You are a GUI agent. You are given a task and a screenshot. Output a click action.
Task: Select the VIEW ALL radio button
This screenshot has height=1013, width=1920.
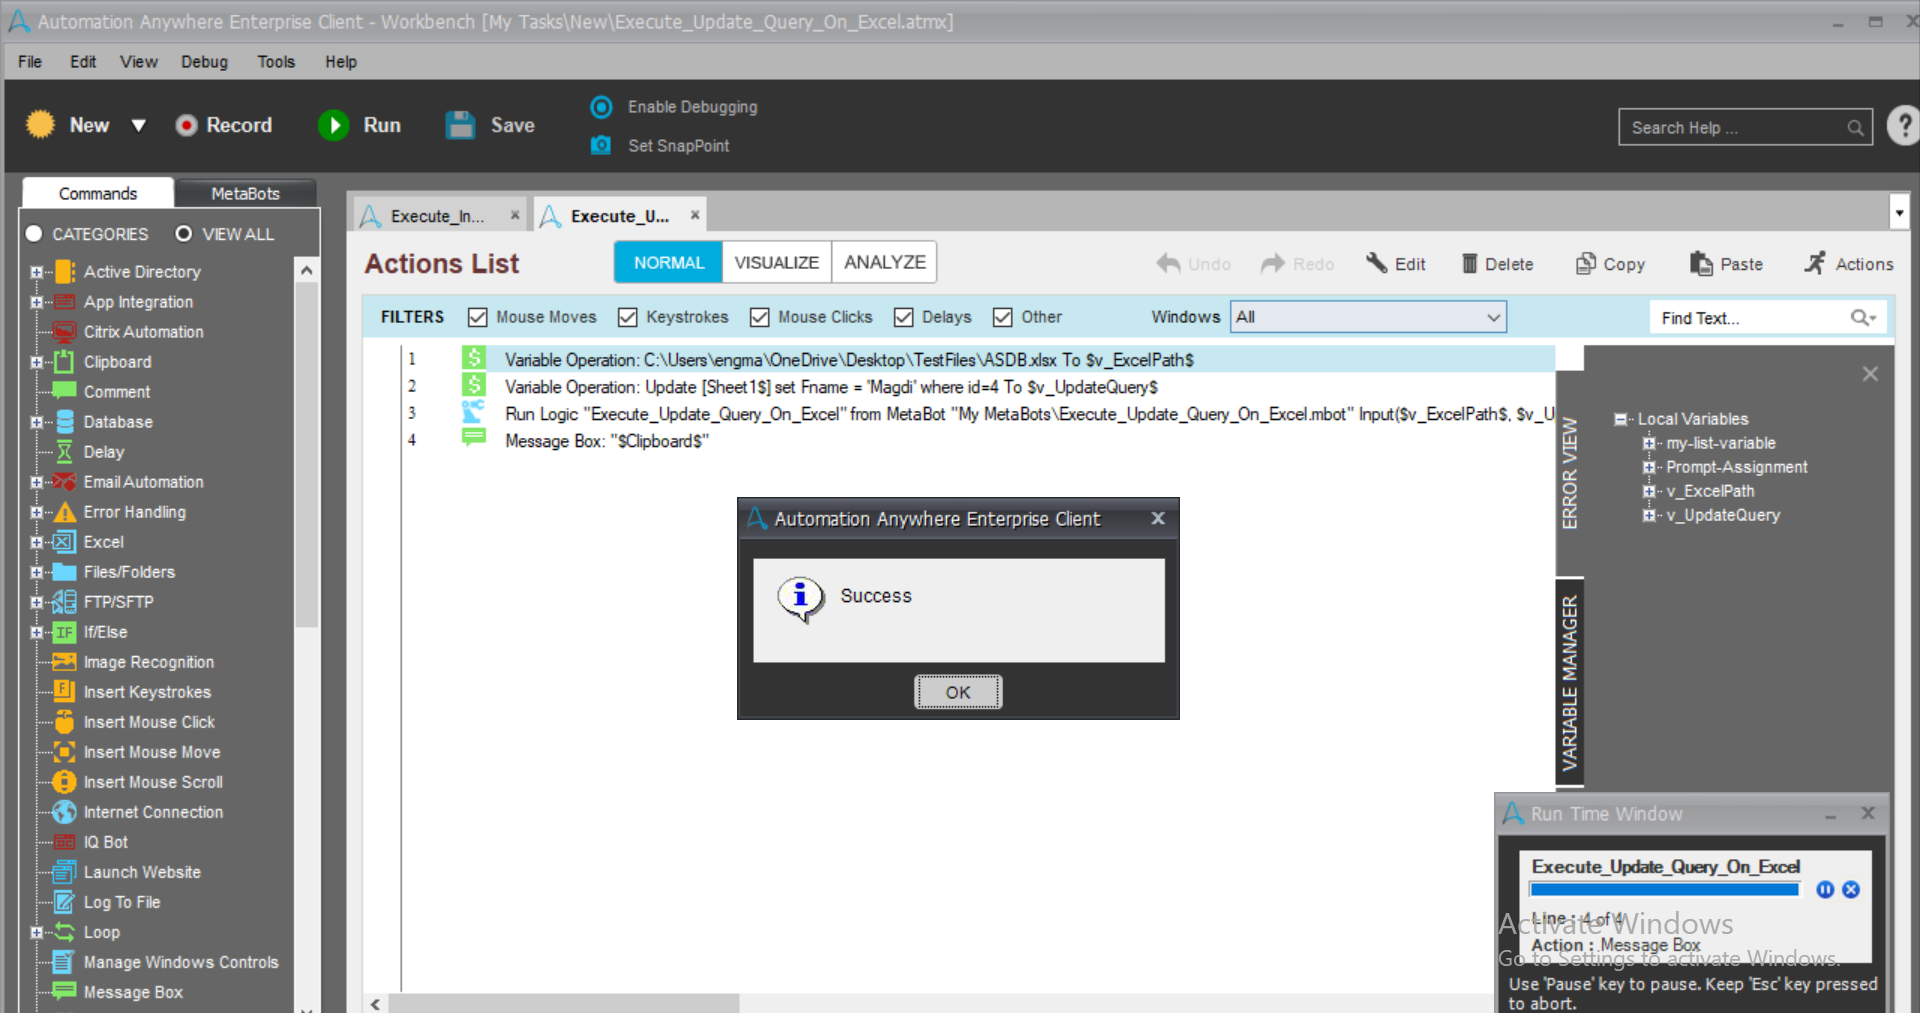pos(184,233)
